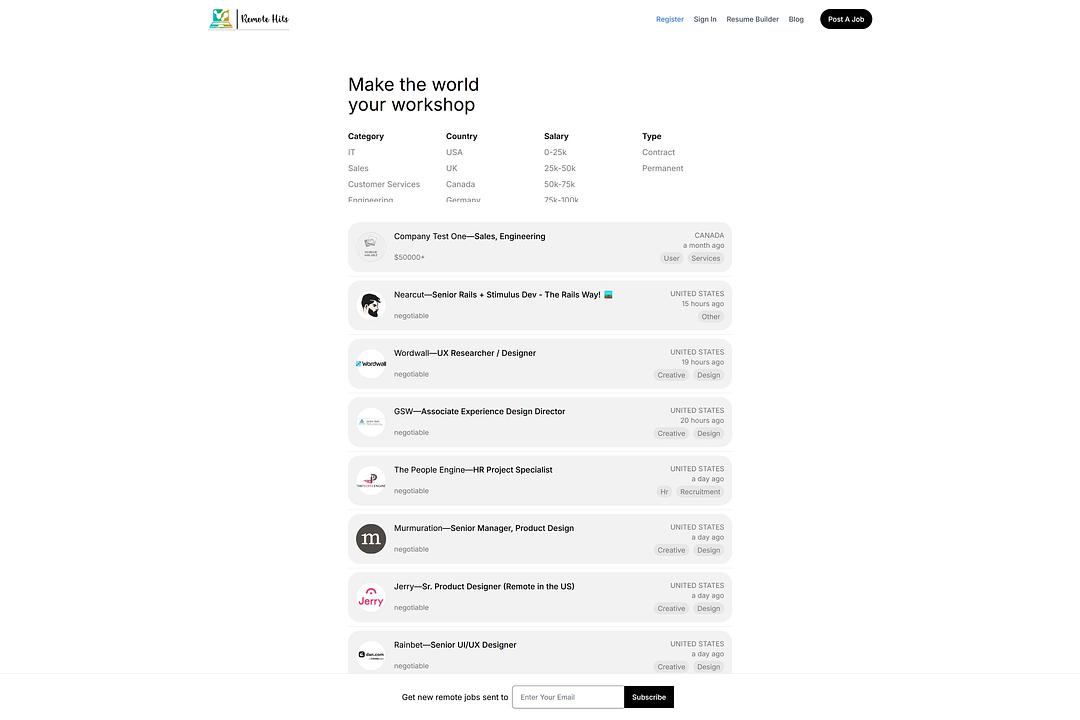Go to Sign In
The height and width of the screenshot is (720, 1080).
coord(705,19)
